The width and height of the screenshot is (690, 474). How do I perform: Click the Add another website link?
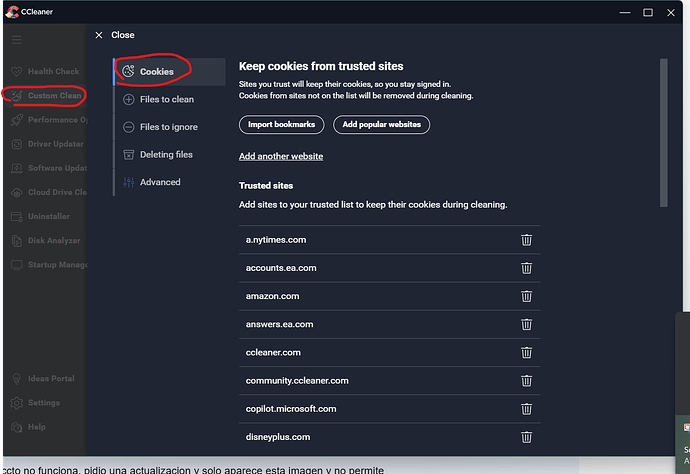pyautogui.click(x=281, y=156)
